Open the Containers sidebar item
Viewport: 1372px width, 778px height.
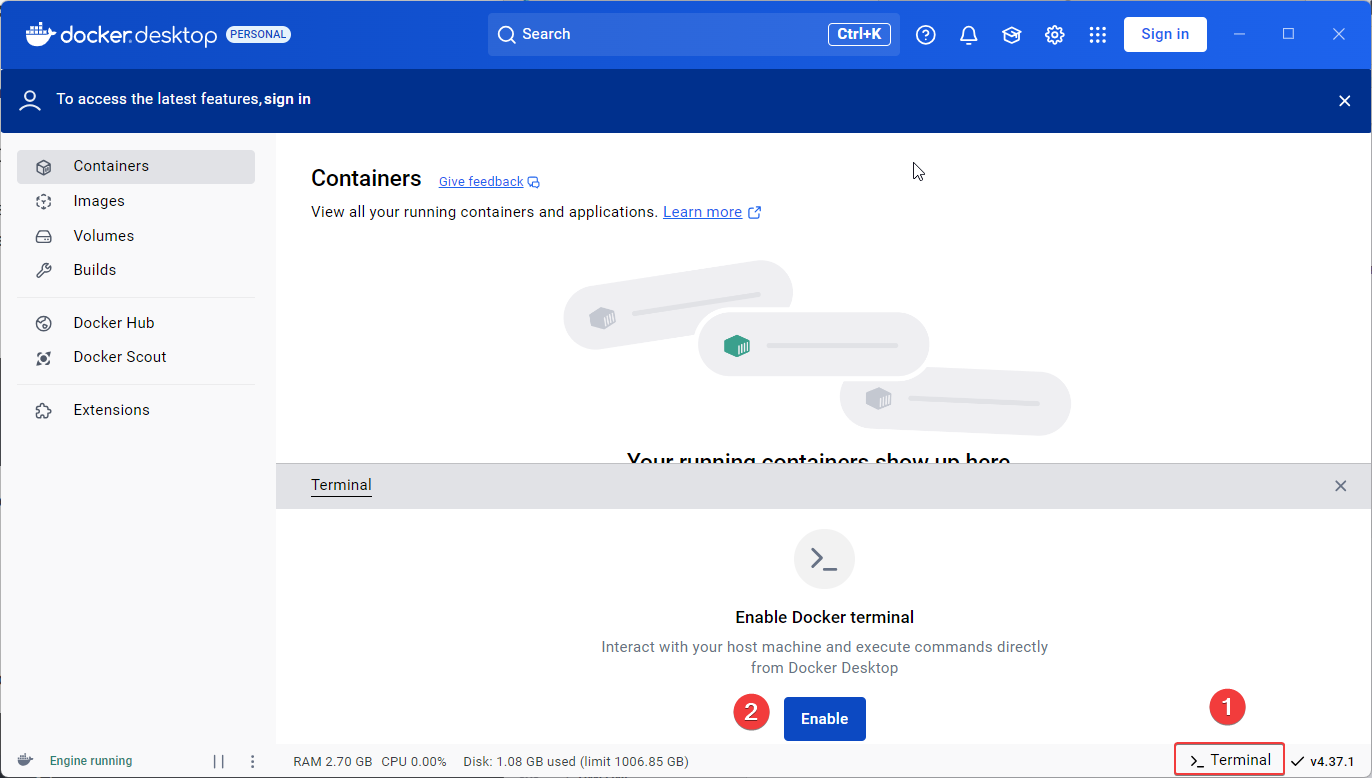136,166
